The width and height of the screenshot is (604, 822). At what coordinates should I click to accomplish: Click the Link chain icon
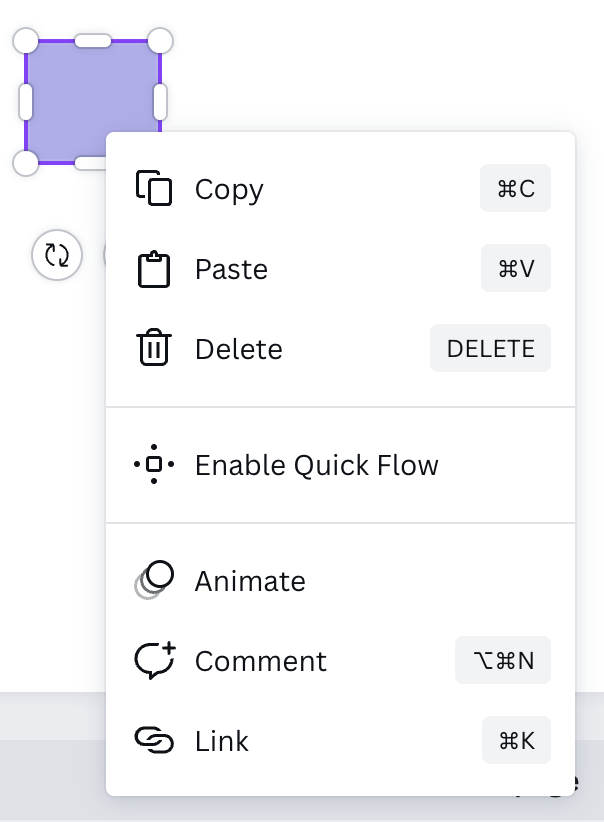click(x=154, y=740)
